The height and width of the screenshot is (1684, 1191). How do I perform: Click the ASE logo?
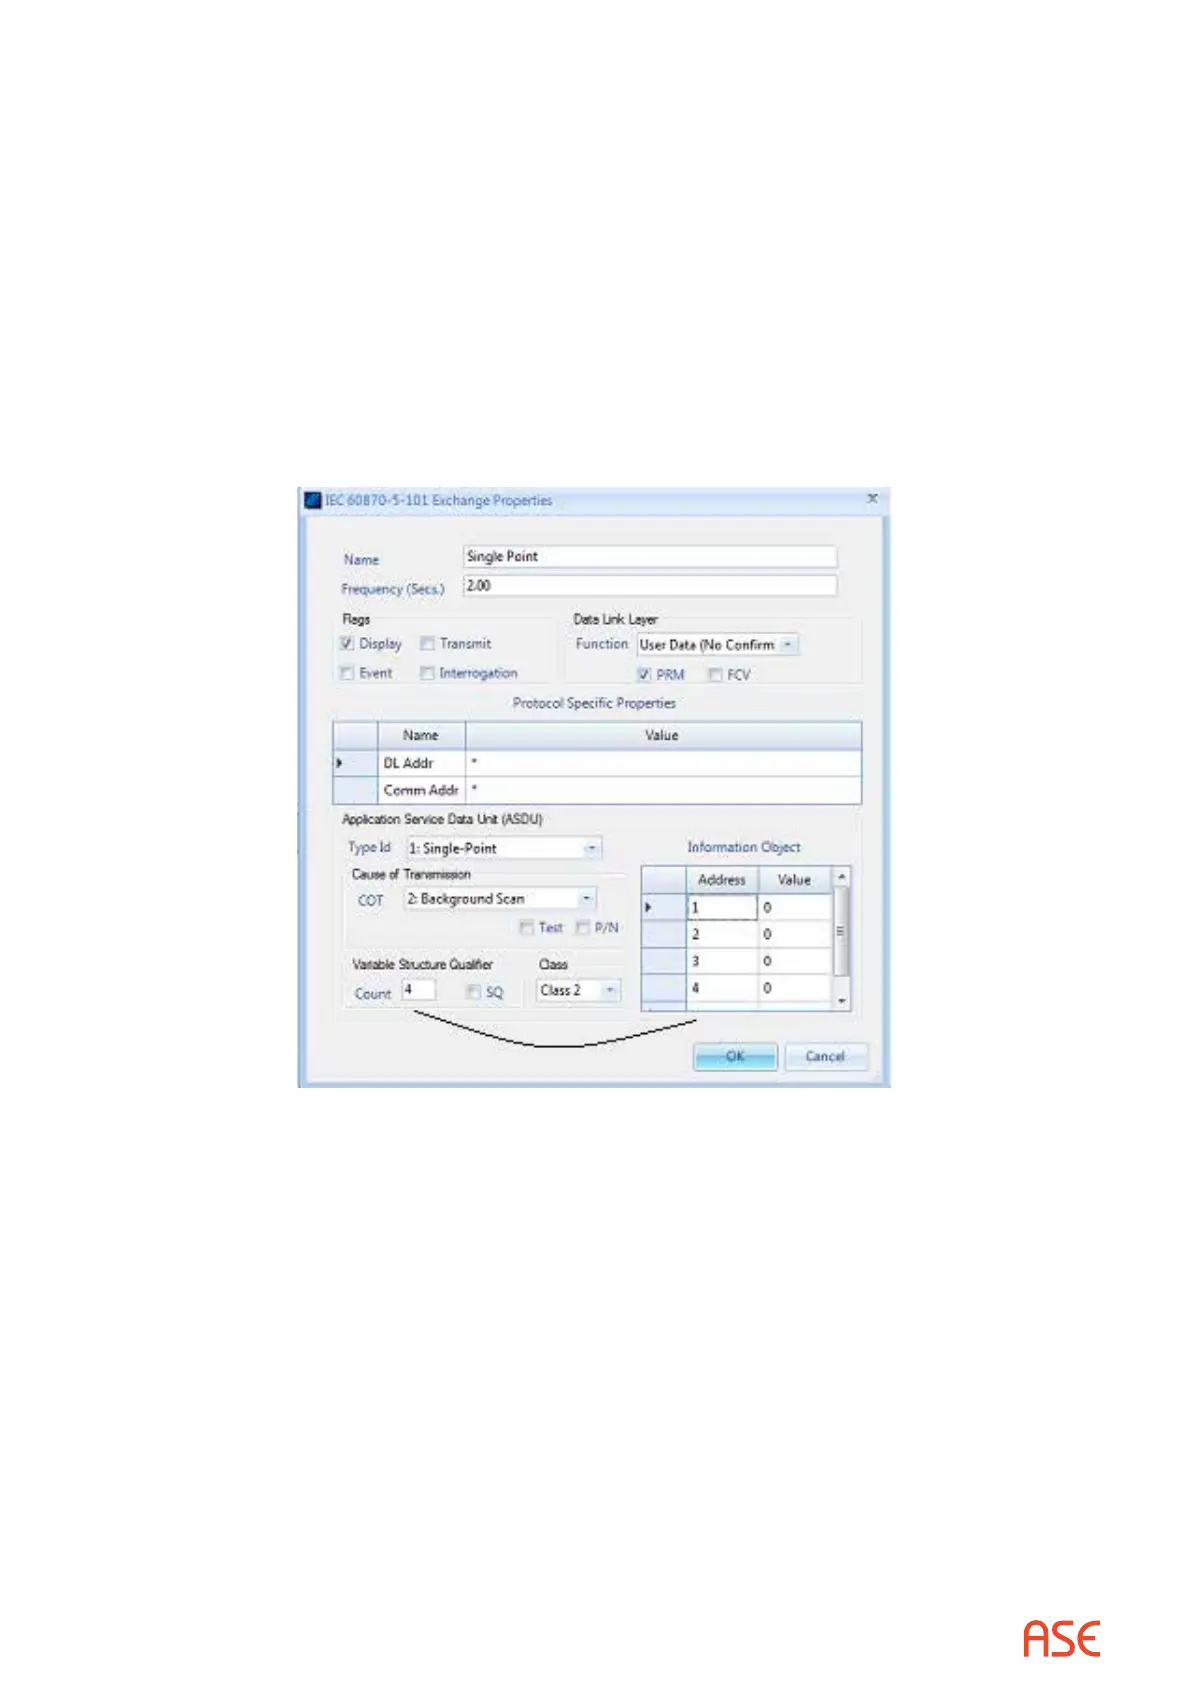pos(1061,1638)
